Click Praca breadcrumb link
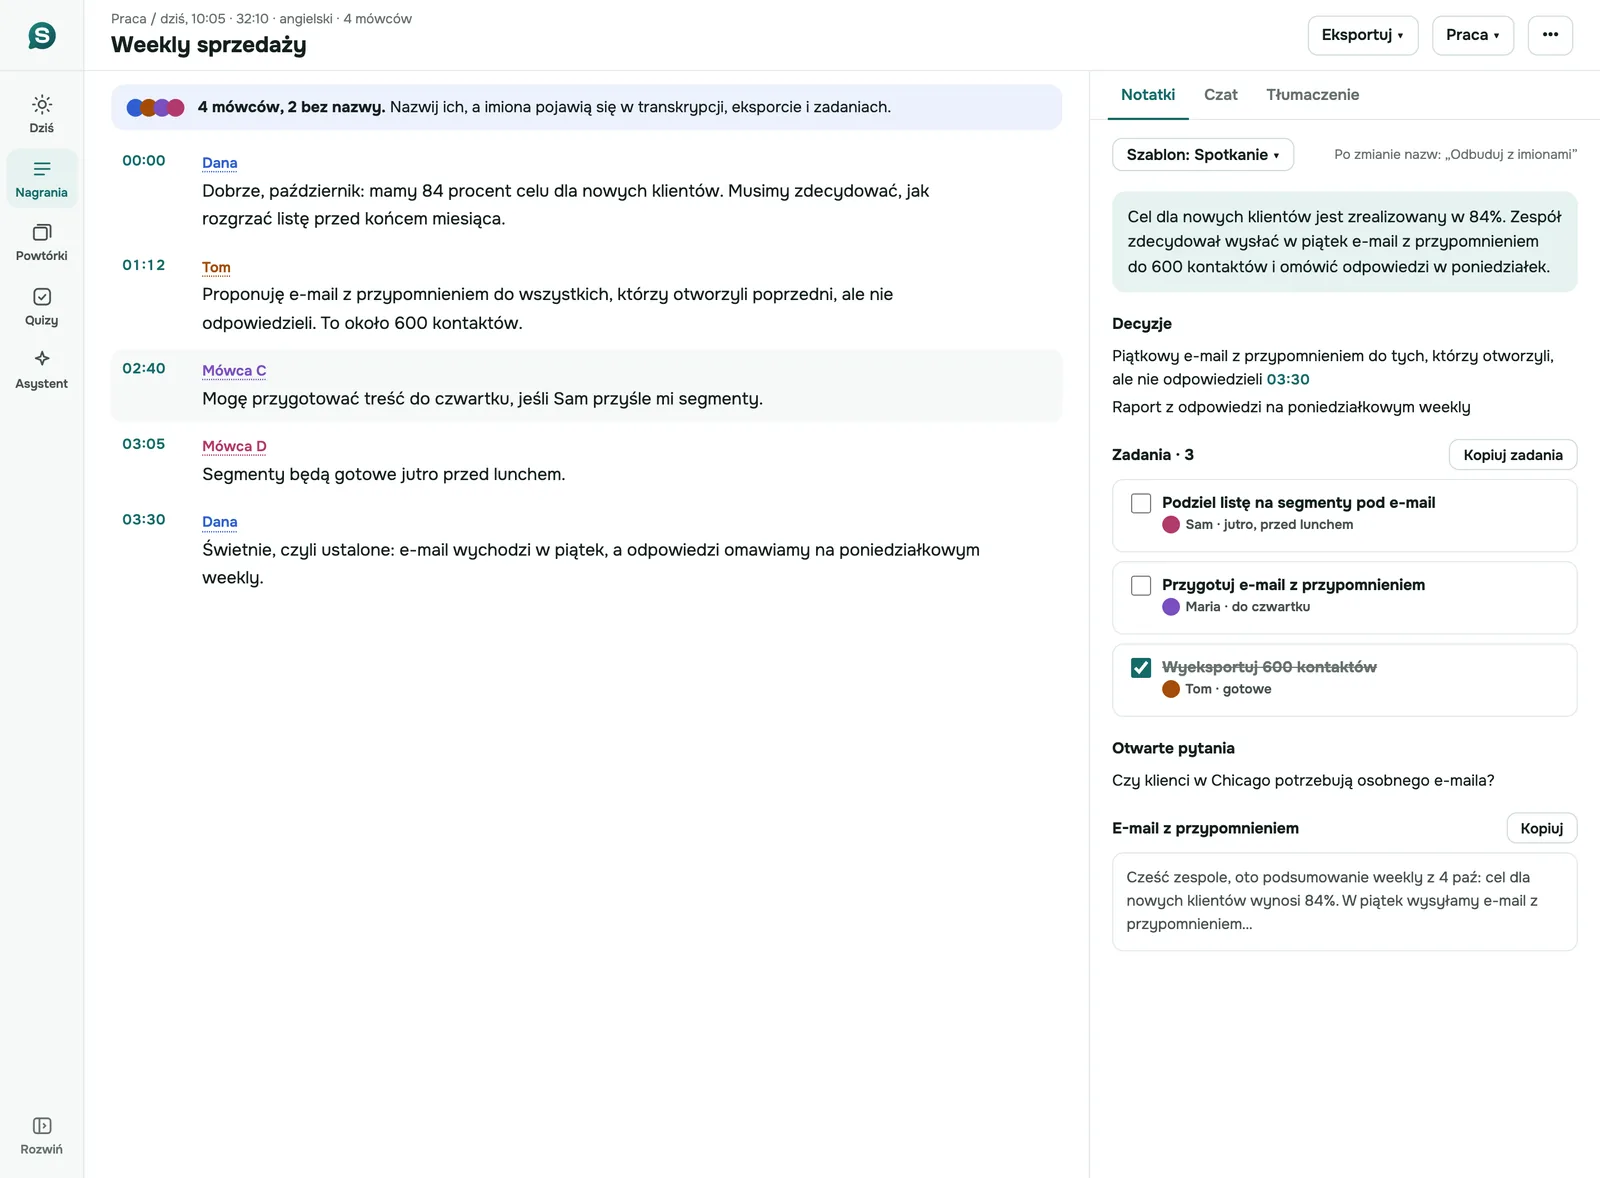 [x=129, y=19]
